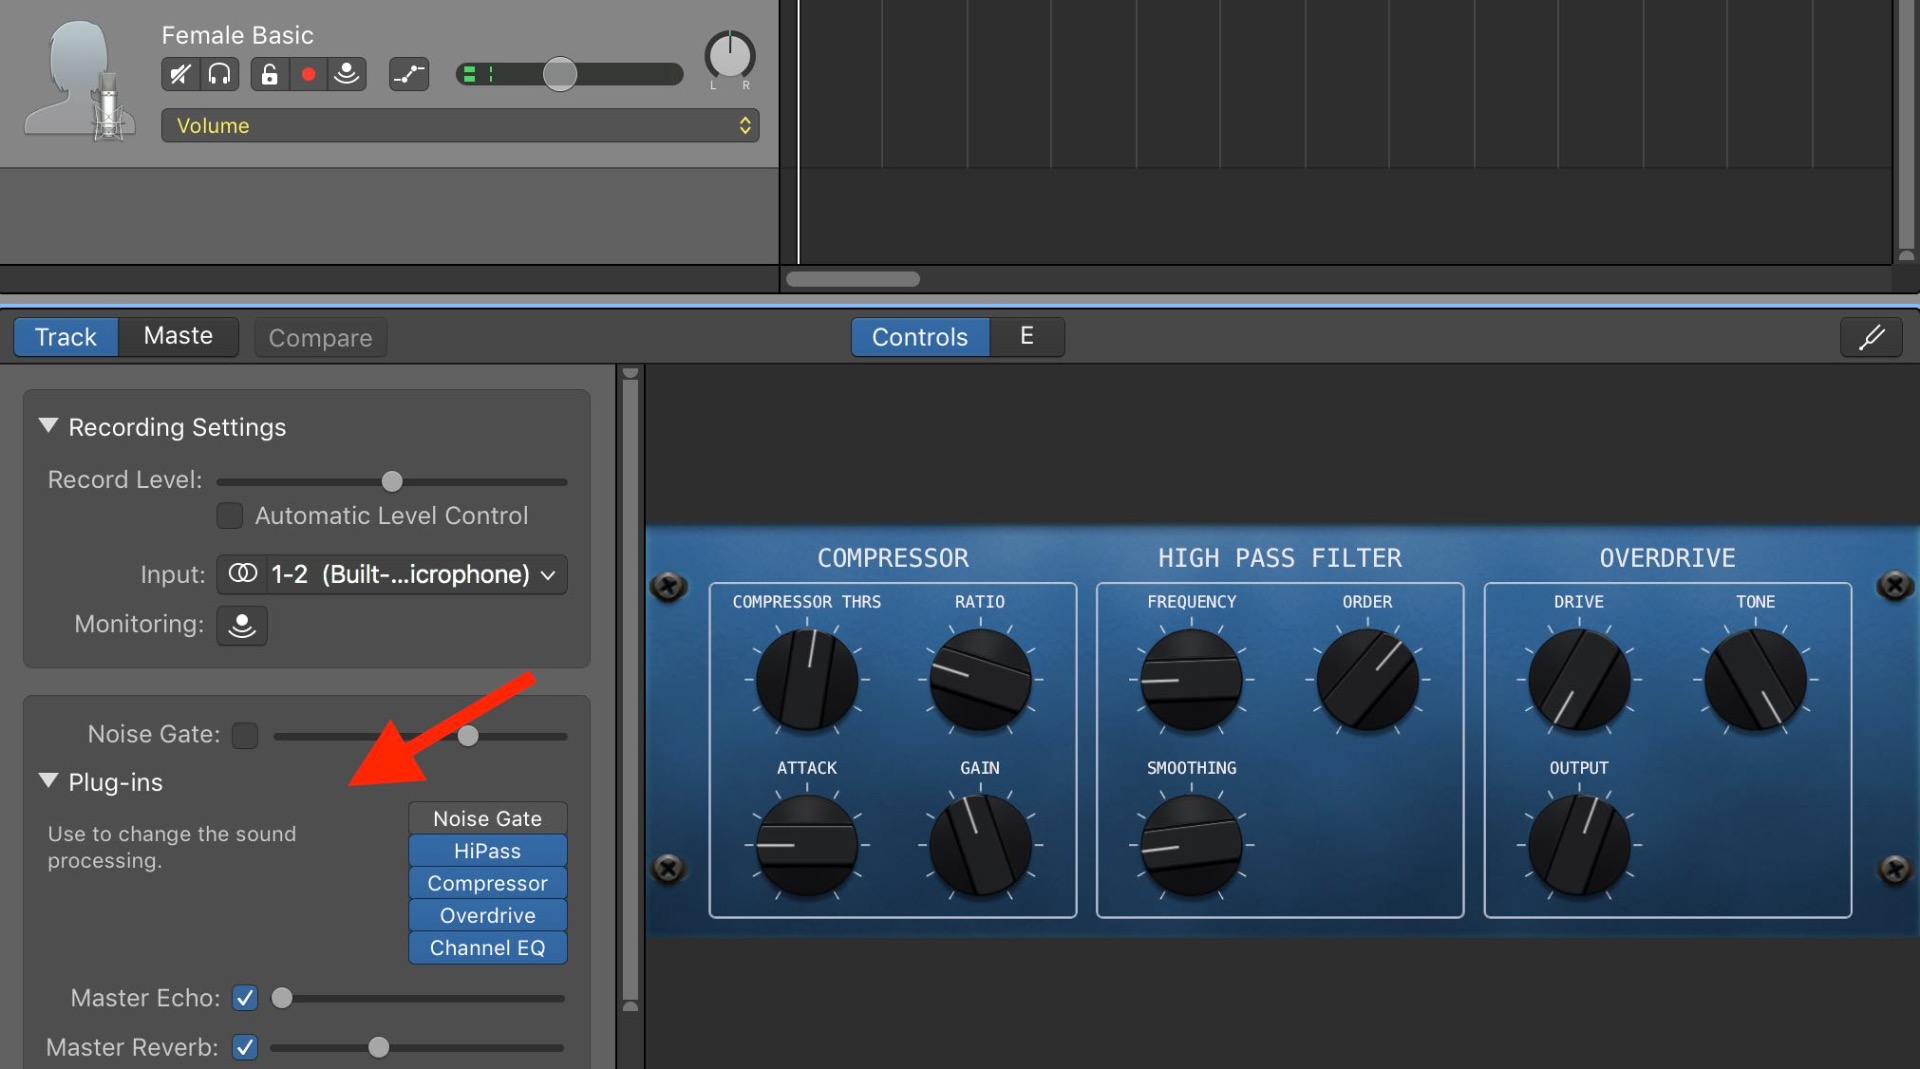Adjust the Tone knob
The height and width of the screenshot is (1069, 1920).
1755,680
